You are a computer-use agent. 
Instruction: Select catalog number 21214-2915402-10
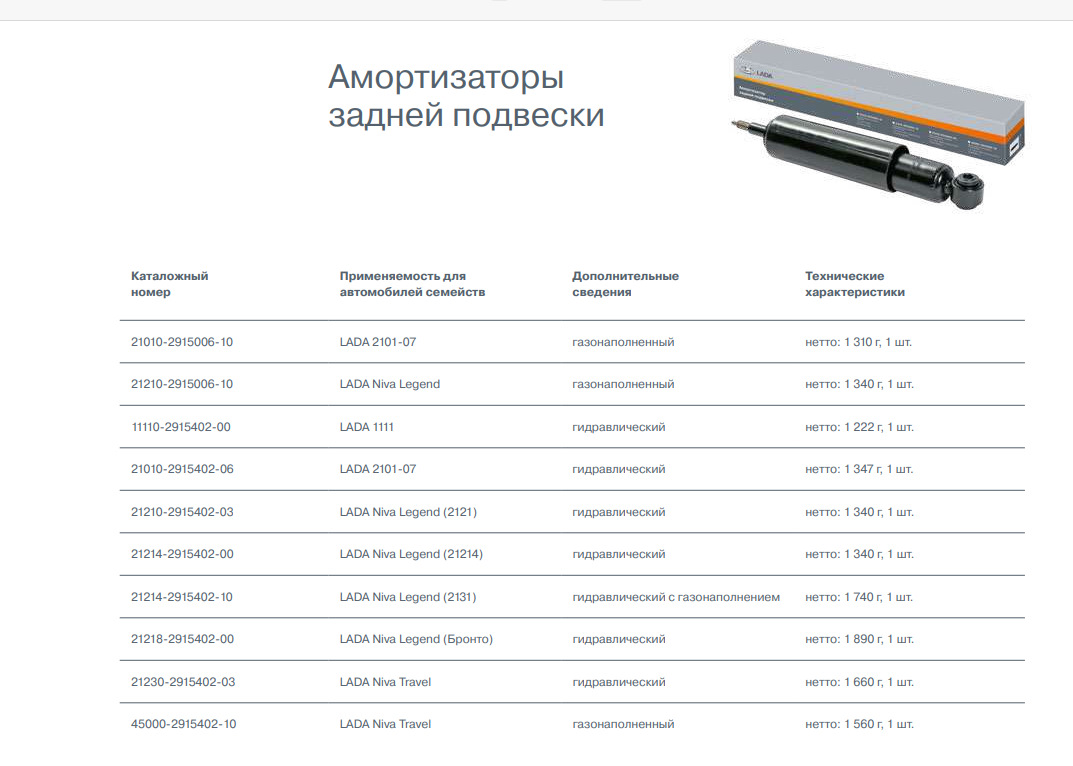pyautogui.click(x=182, y=597)
